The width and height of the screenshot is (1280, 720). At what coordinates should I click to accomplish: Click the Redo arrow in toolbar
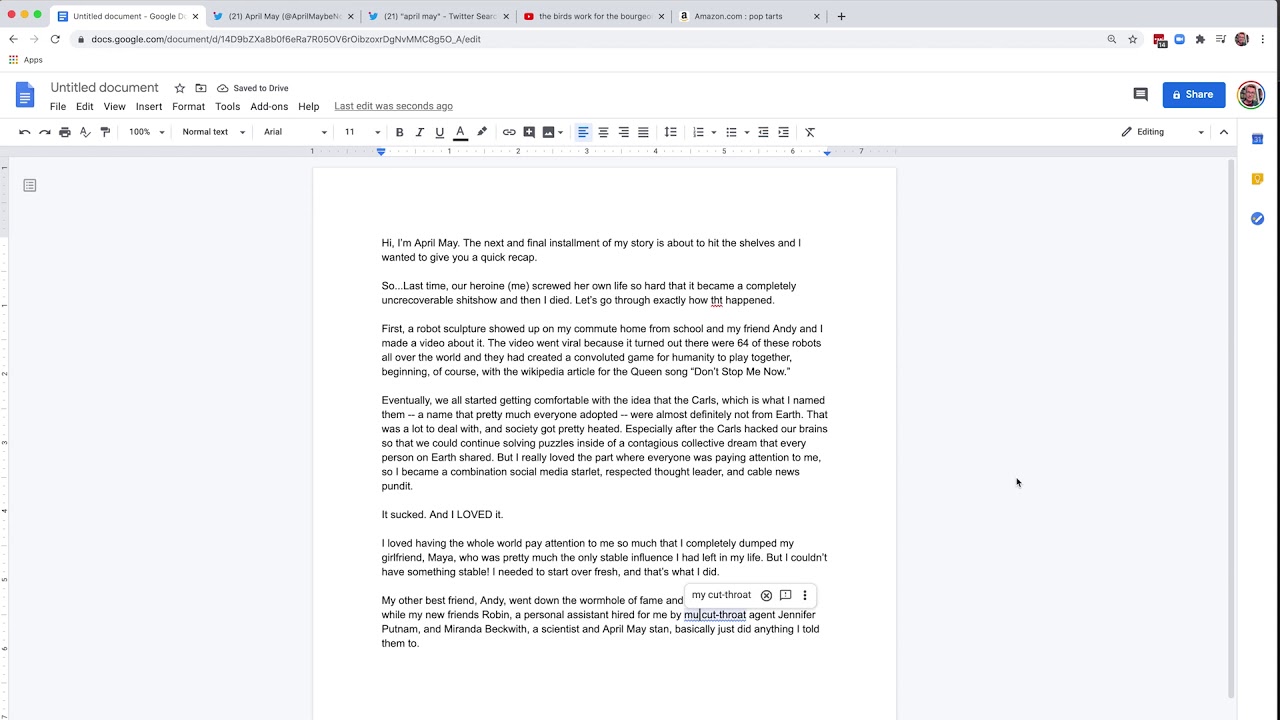coord(45,132)
